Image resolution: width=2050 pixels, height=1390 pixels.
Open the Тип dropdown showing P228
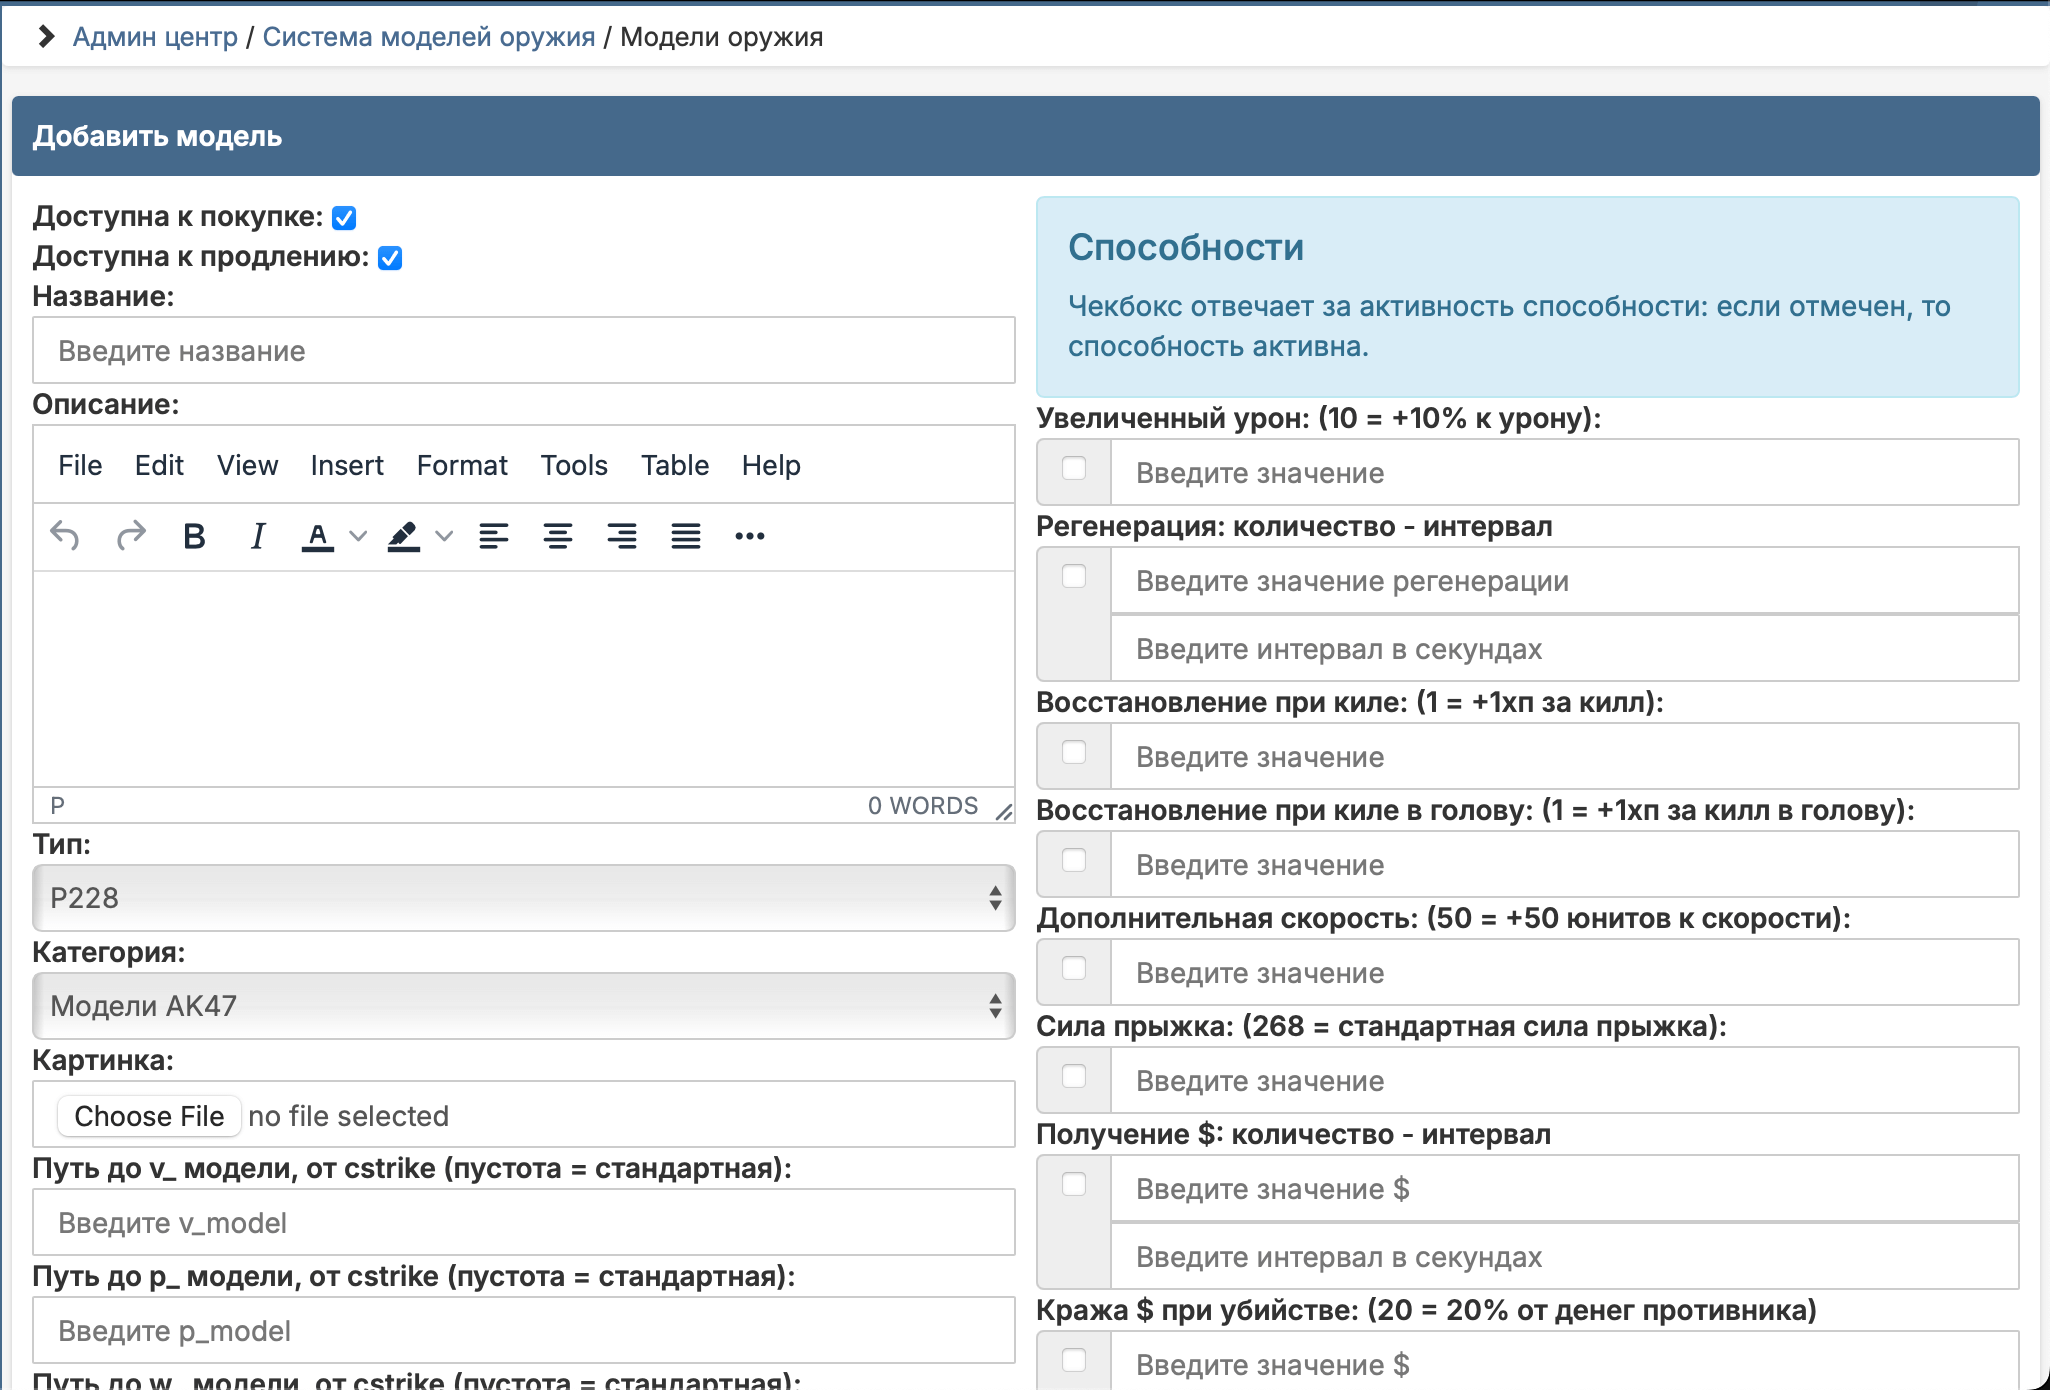pyautogui.click(x=524, y=898)
